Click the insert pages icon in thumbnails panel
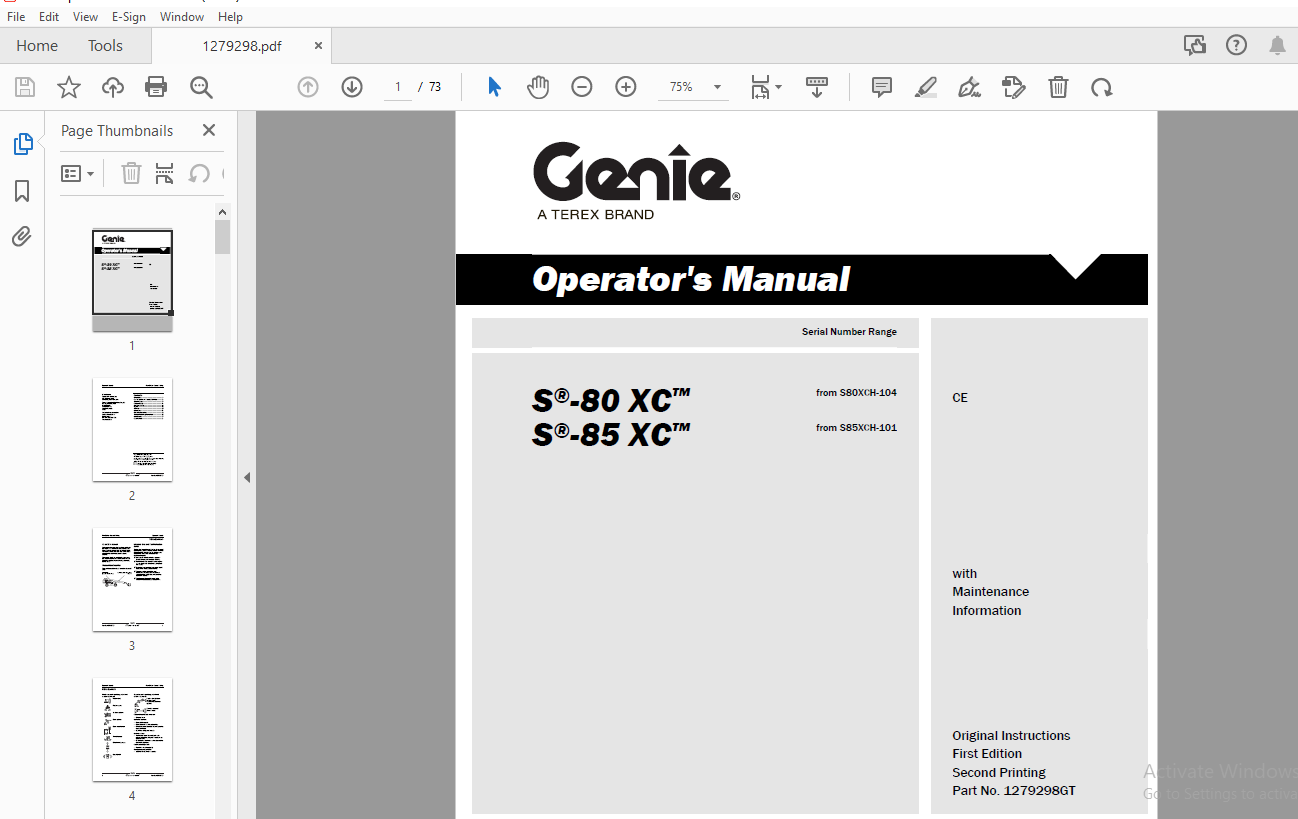 coord(165,173)
